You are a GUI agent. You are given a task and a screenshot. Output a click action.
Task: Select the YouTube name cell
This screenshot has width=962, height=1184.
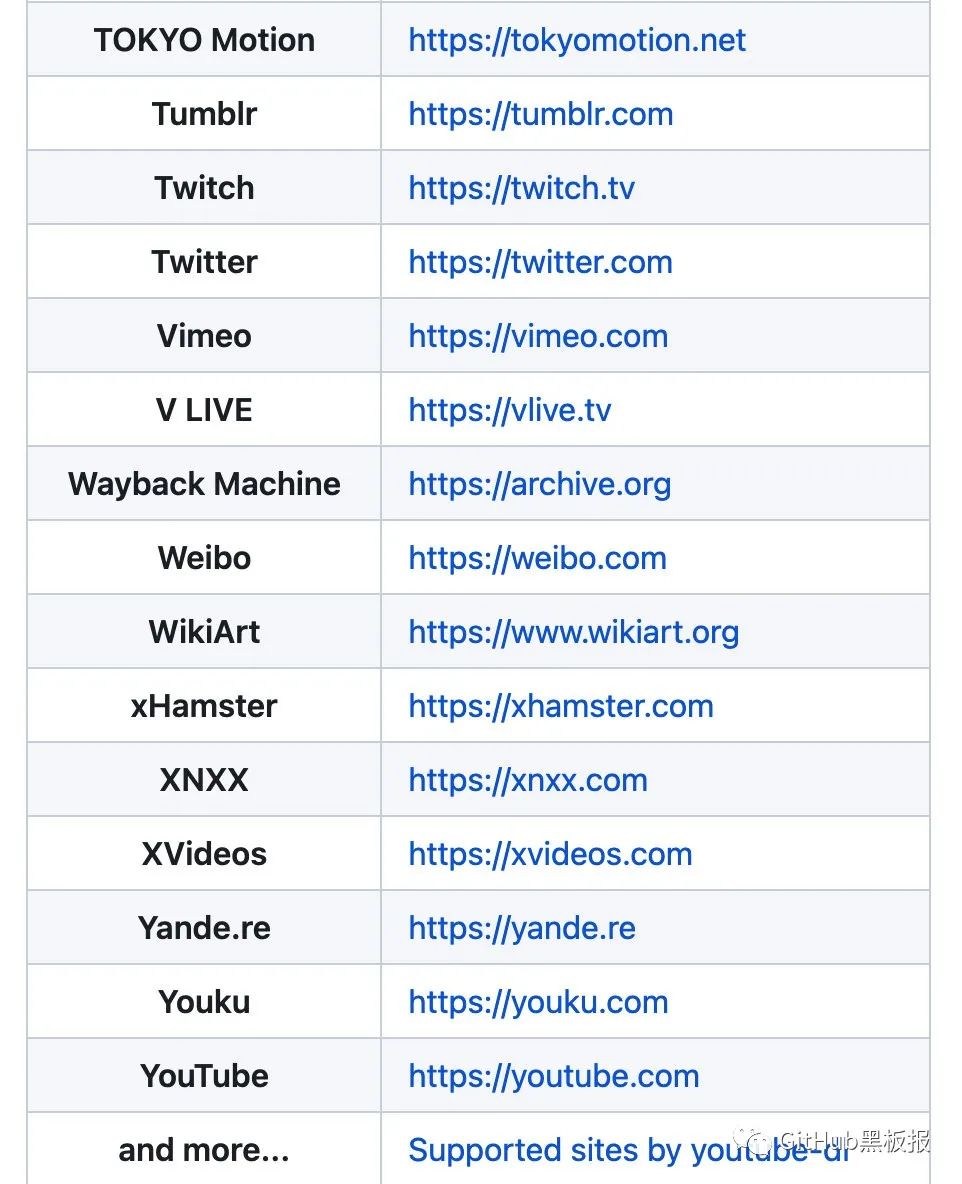(x=204, y=1075)
